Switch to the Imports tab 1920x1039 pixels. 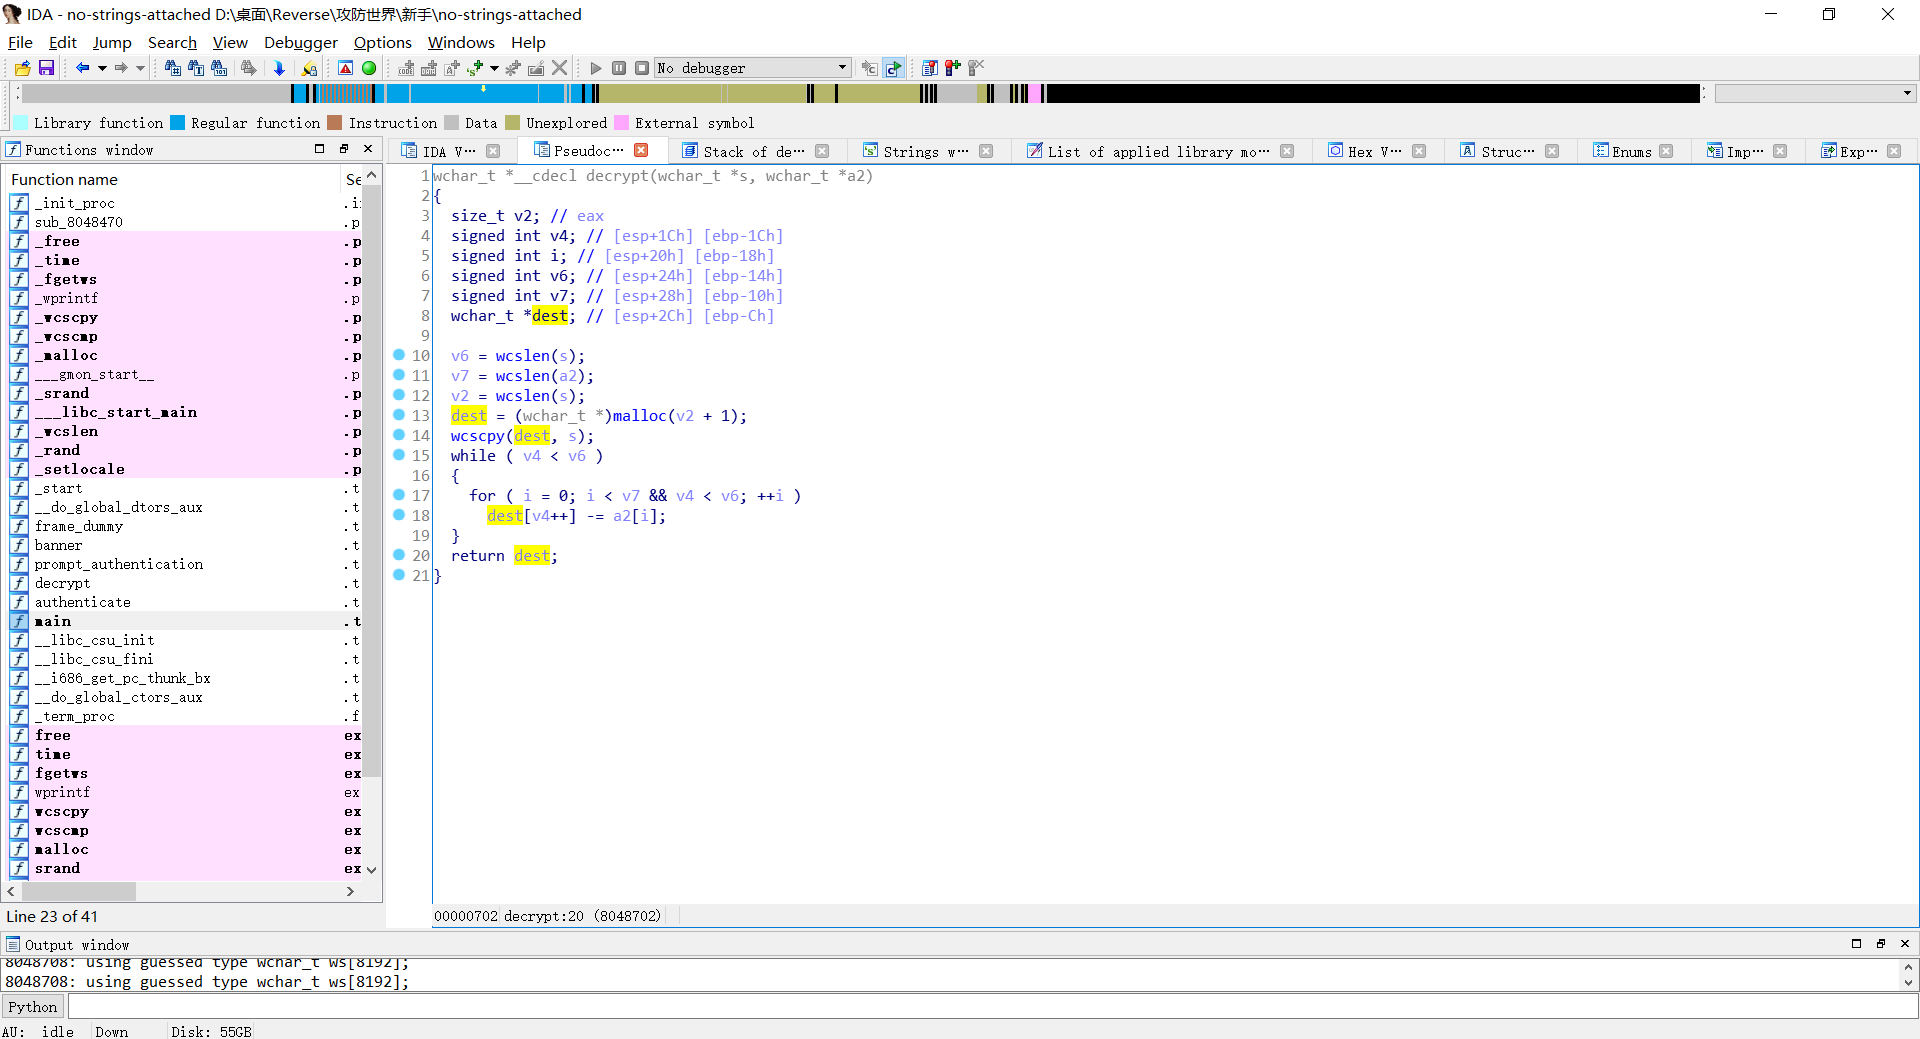coord(1745,151)
